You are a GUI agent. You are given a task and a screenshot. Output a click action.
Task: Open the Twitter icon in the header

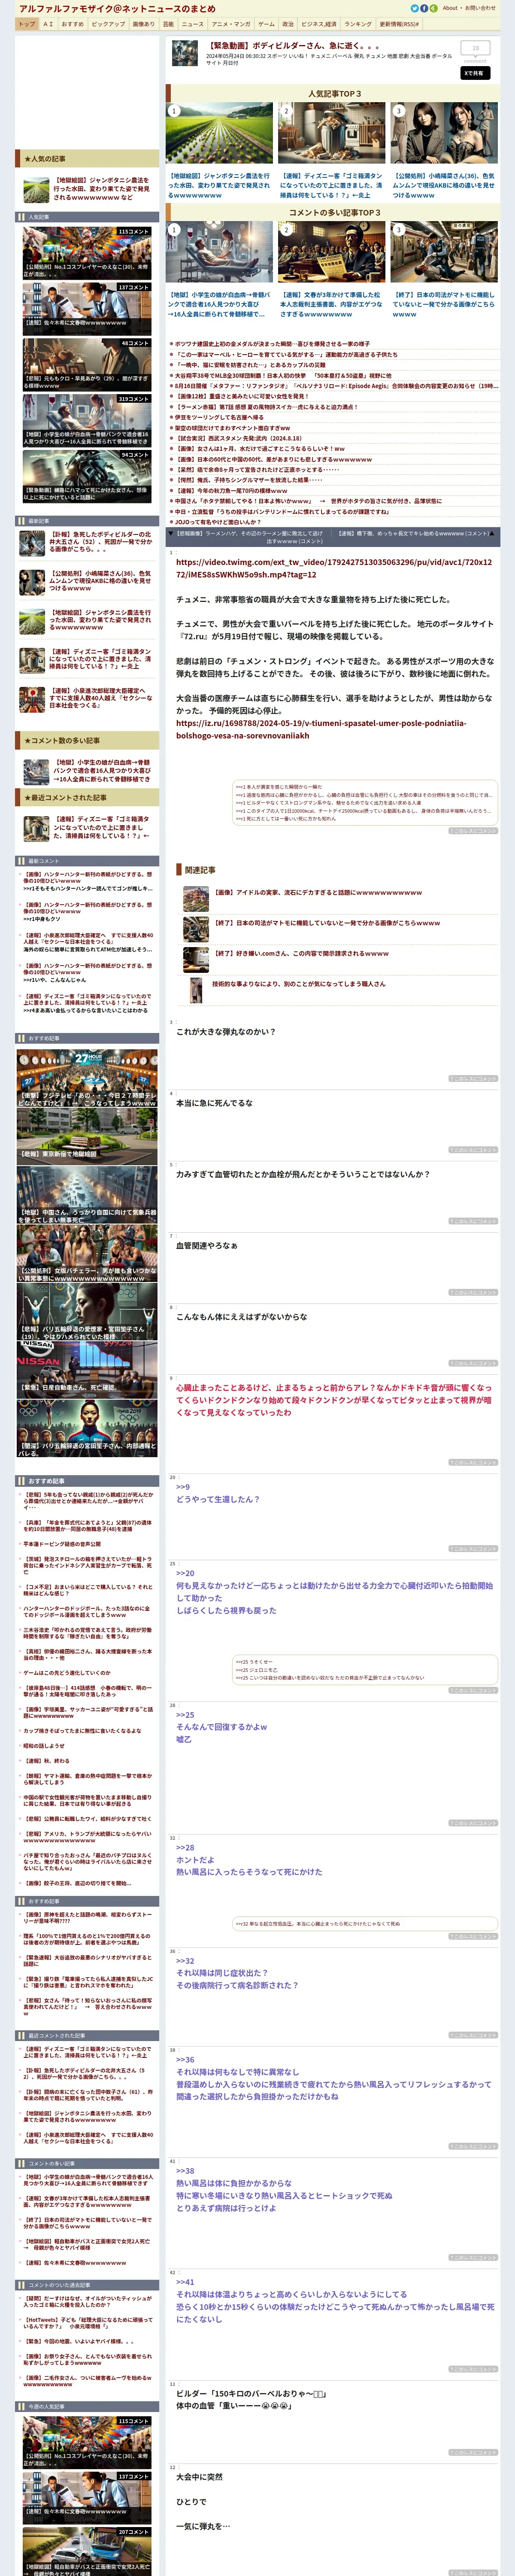click(x=414, y=8)
